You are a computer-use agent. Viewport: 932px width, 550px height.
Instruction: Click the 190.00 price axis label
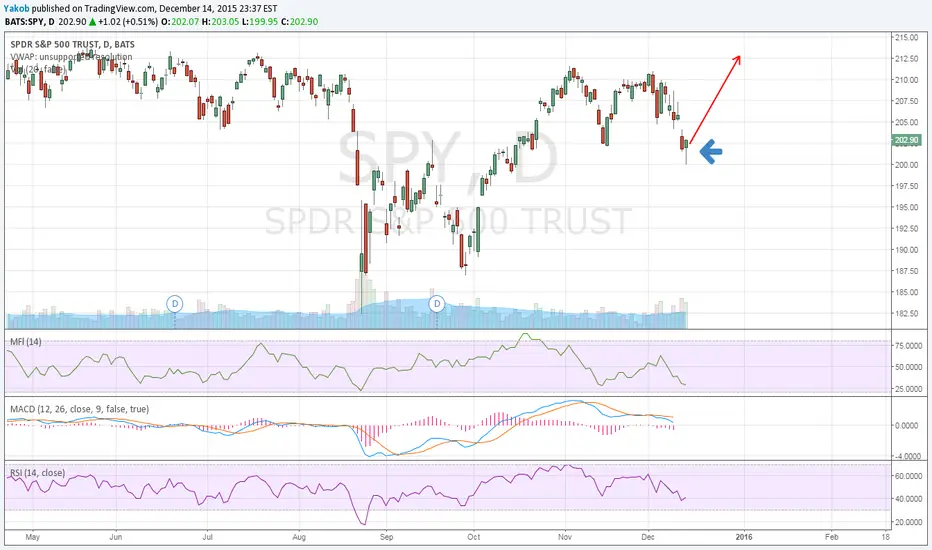pyautogui.click(x=907, y=250)
